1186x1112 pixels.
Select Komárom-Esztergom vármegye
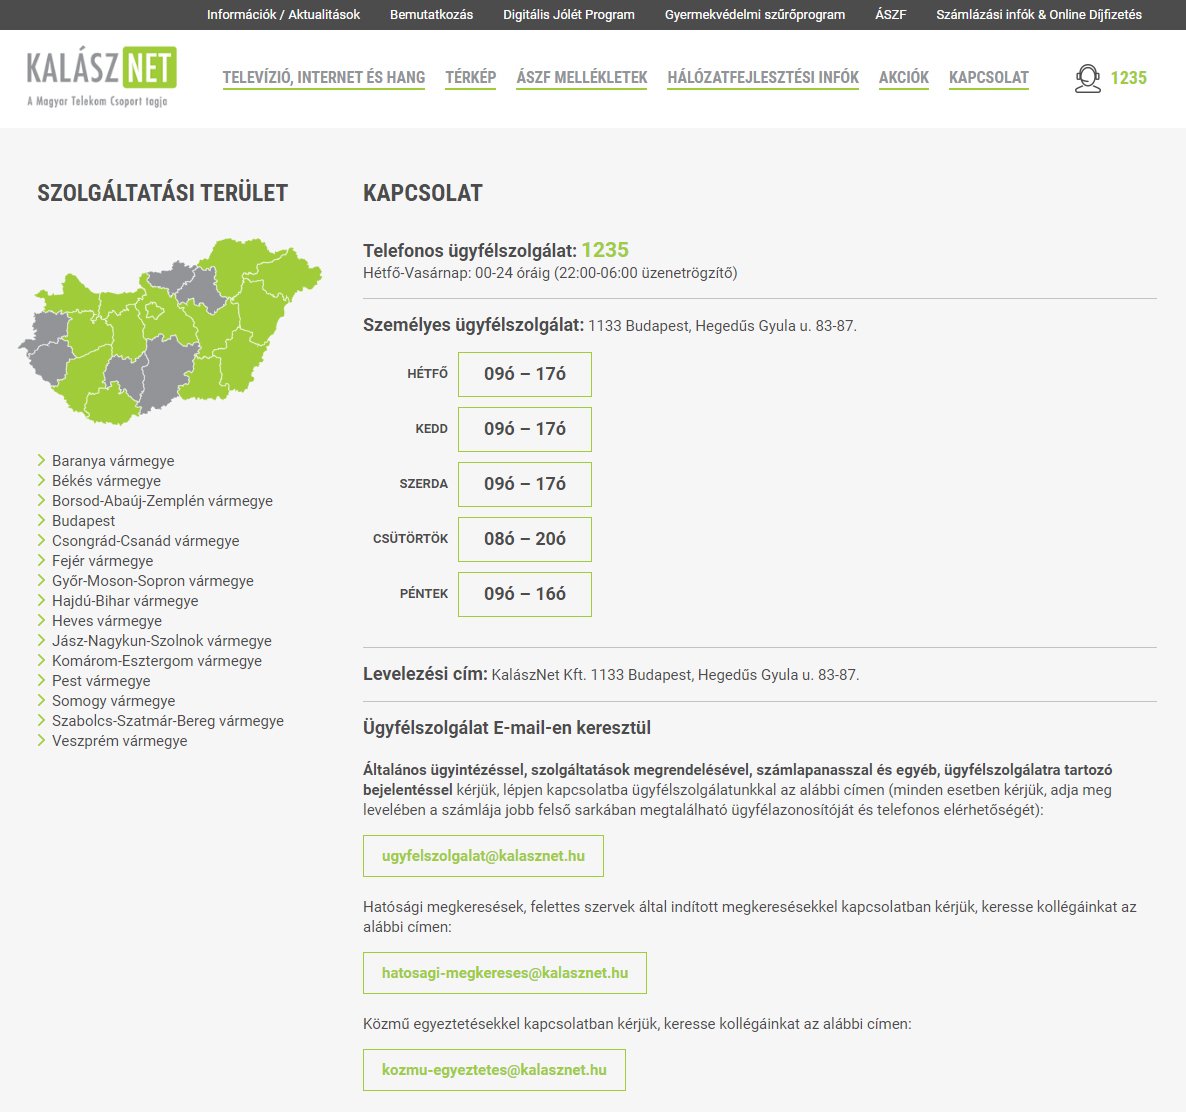pos(157,661)
